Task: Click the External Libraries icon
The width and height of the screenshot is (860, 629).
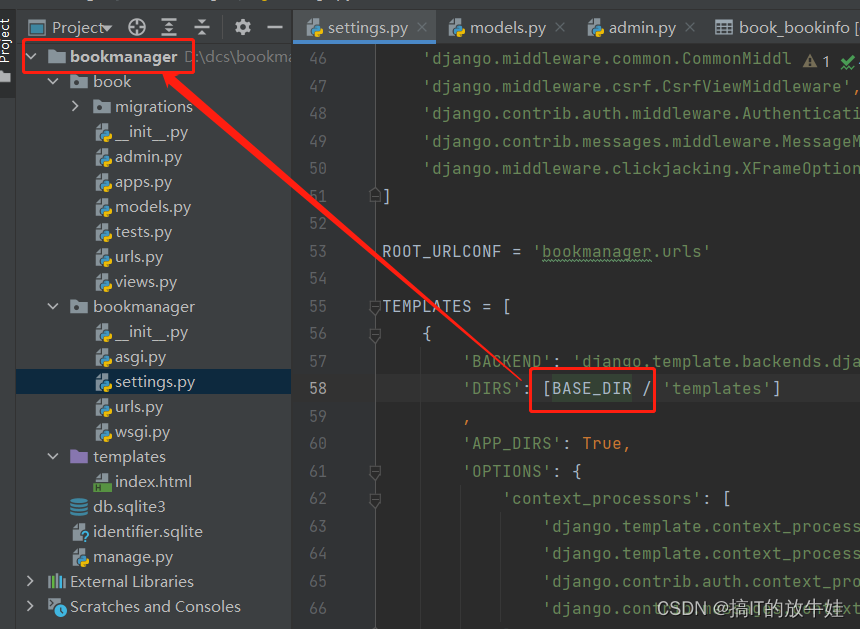Action: (x=56, y=581)
